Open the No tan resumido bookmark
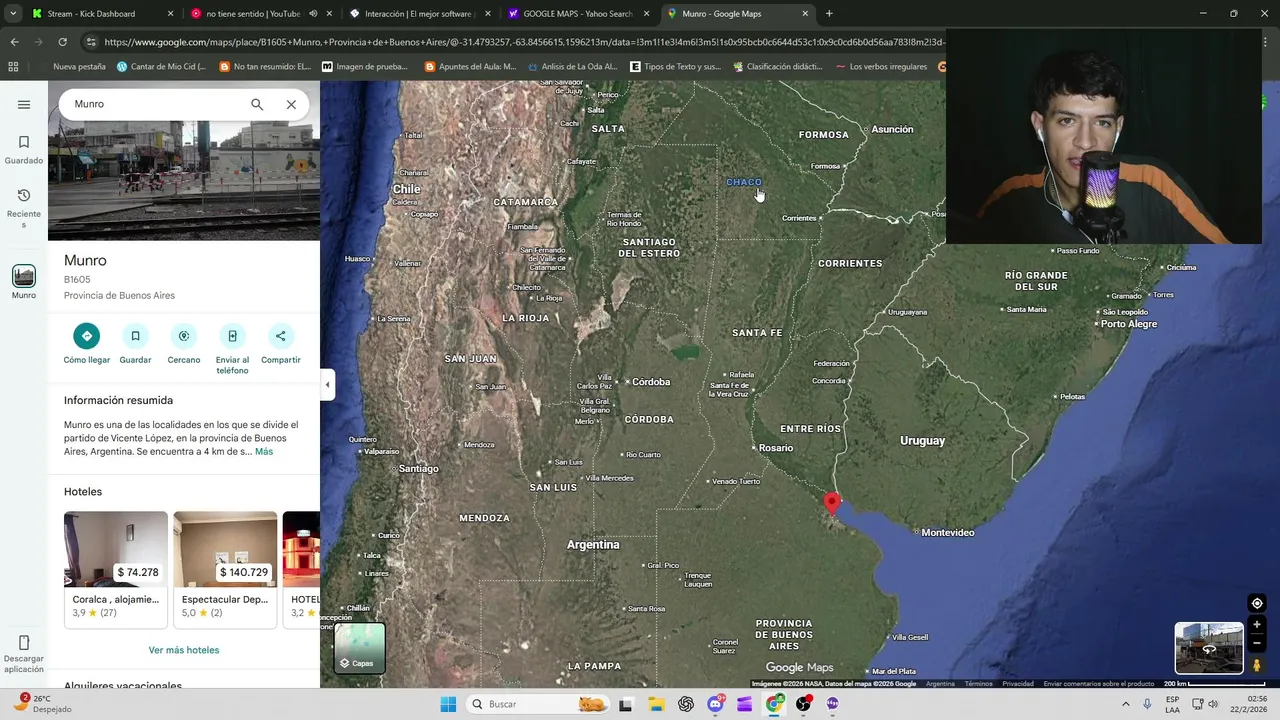This screenshot has width=1280, height=720. (265, 67)
